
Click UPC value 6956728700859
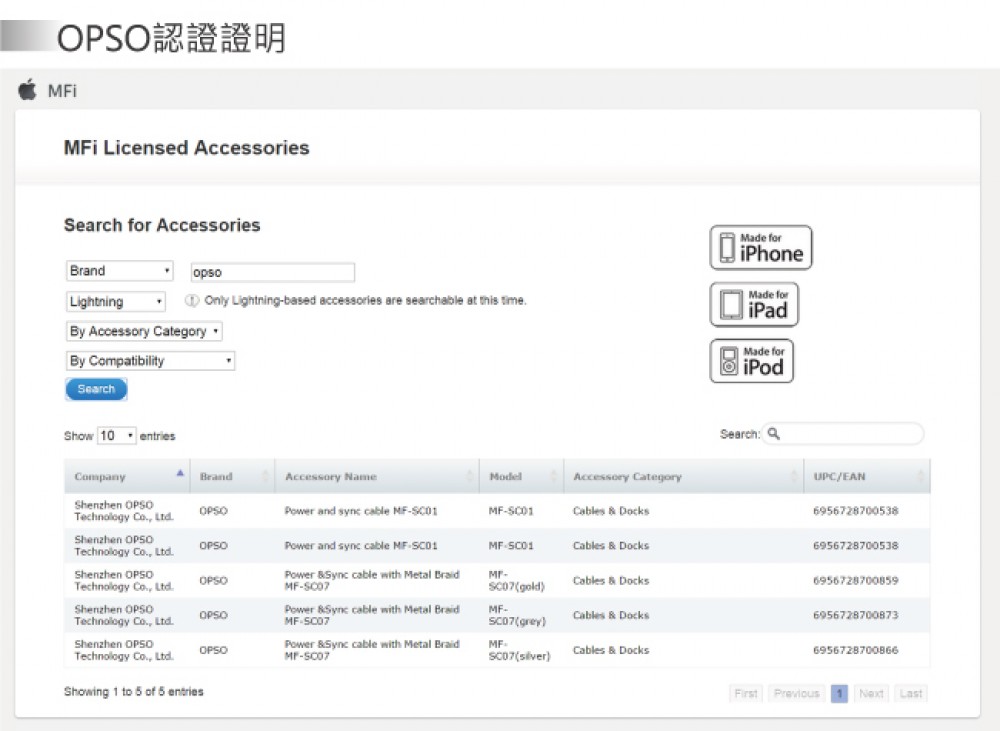855,580
